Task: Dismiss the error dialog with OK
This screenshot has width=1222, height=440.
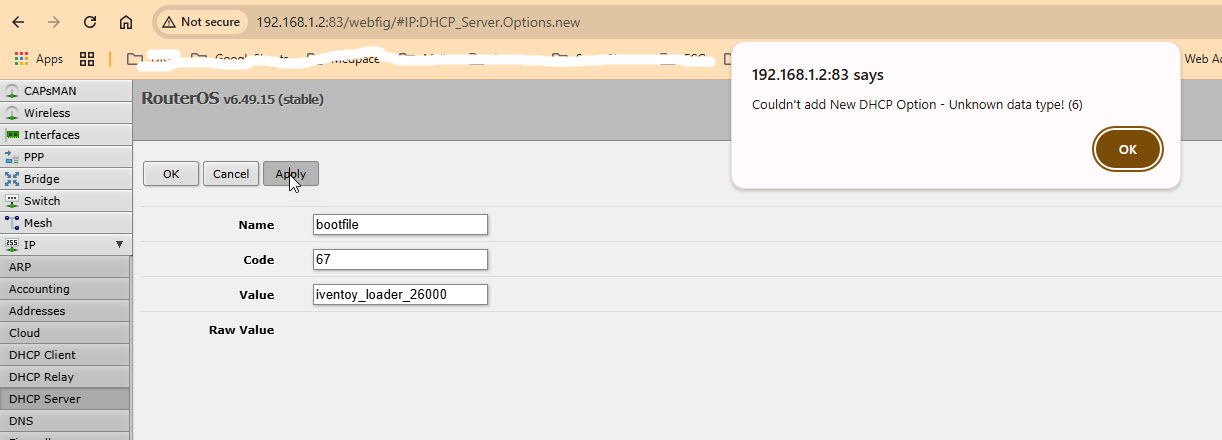Action: coord(1128,149)
